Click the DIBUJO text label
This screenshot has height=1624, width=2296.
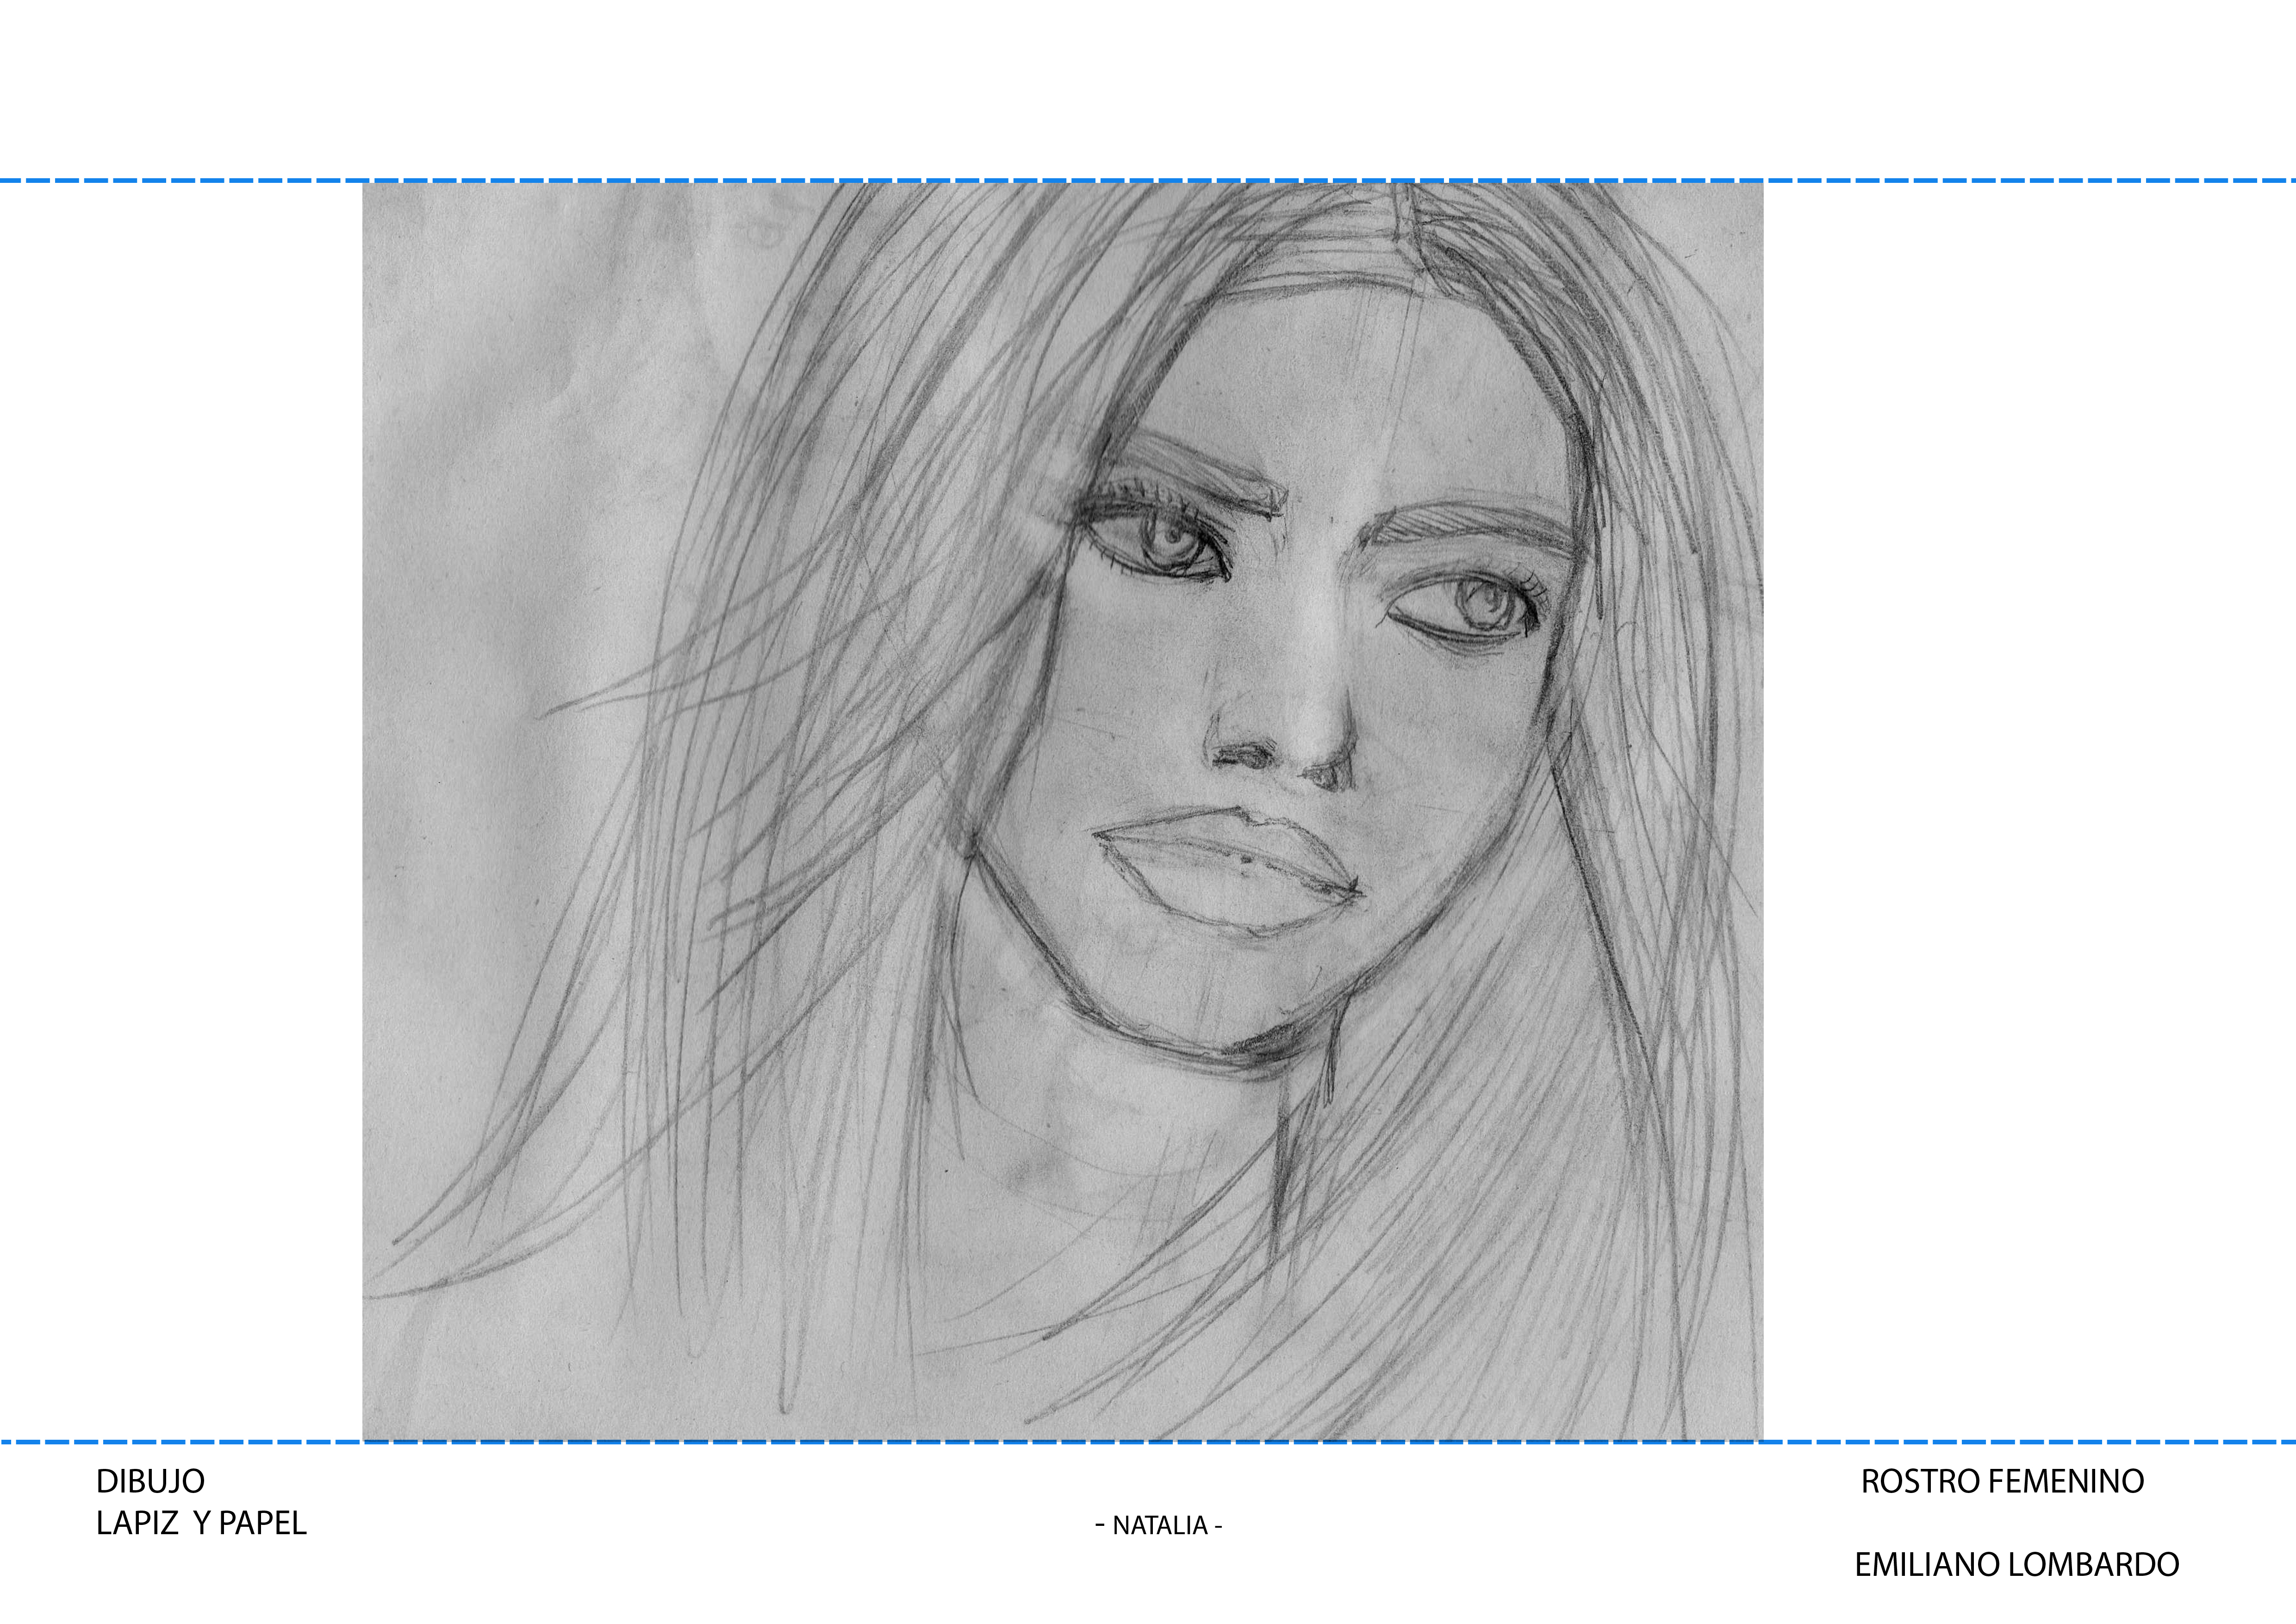point(150,1481)
